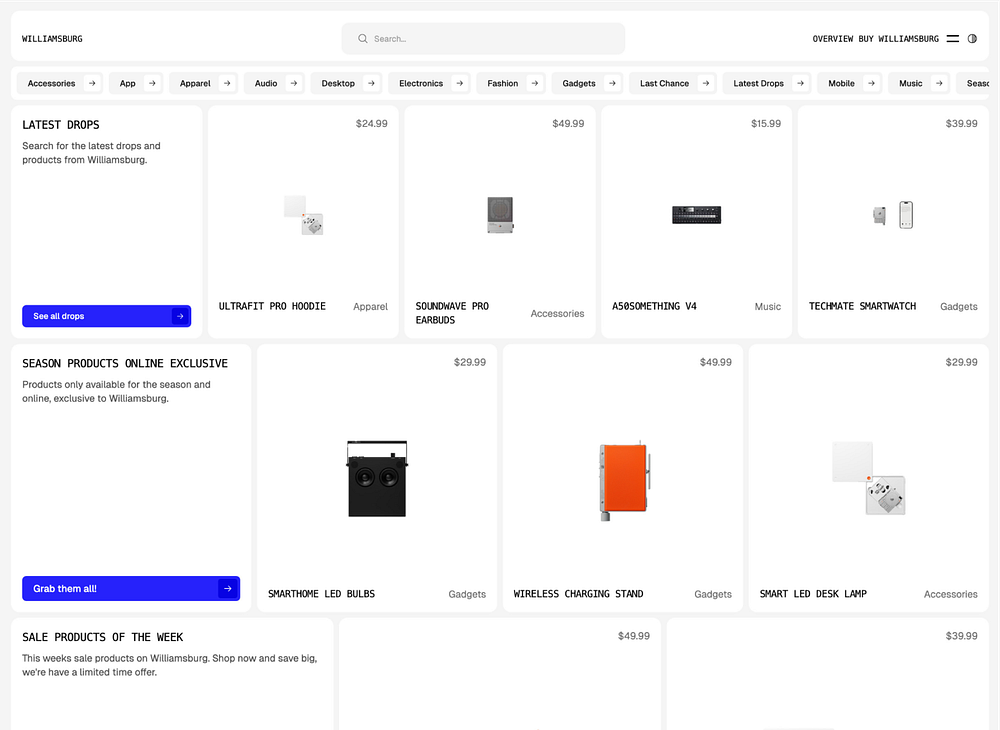Toggle the dark/light theme contrast icon
The height and width of the screenshot is (730, 1000).
[x=972, y=39]
